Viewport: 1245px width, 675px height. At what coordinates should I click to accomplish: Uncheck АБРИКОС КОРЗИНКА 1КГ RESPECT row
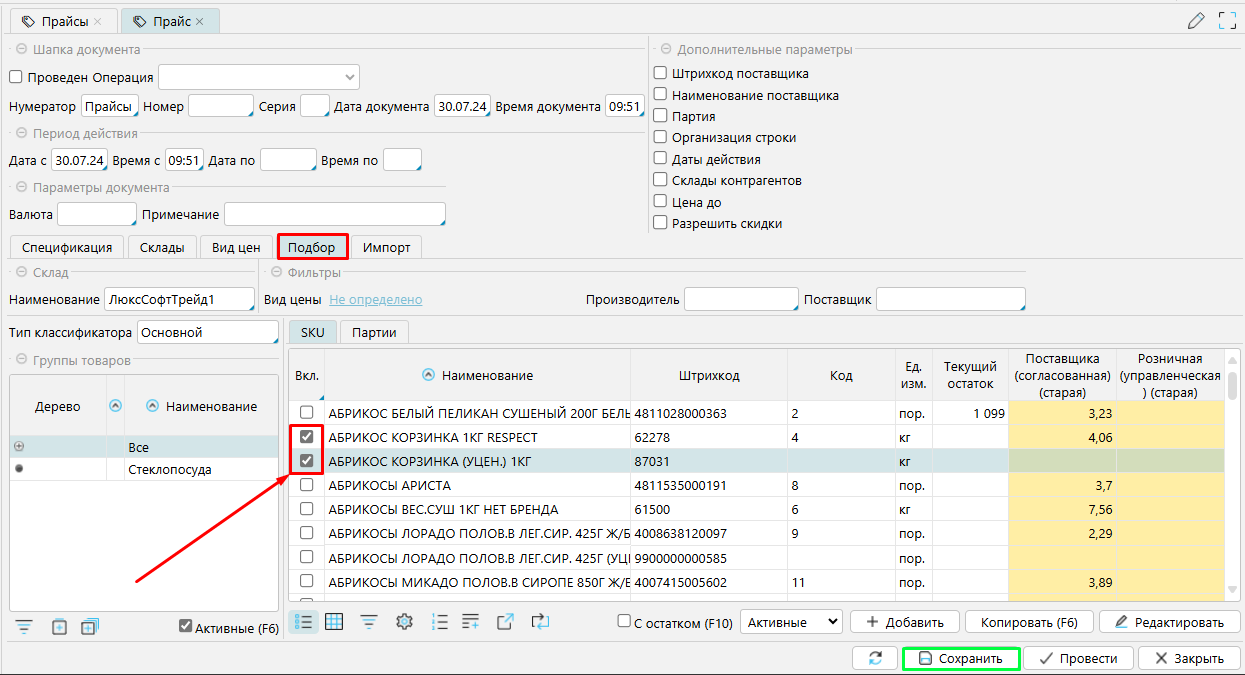pyautogui.click(x=307, y=437)
